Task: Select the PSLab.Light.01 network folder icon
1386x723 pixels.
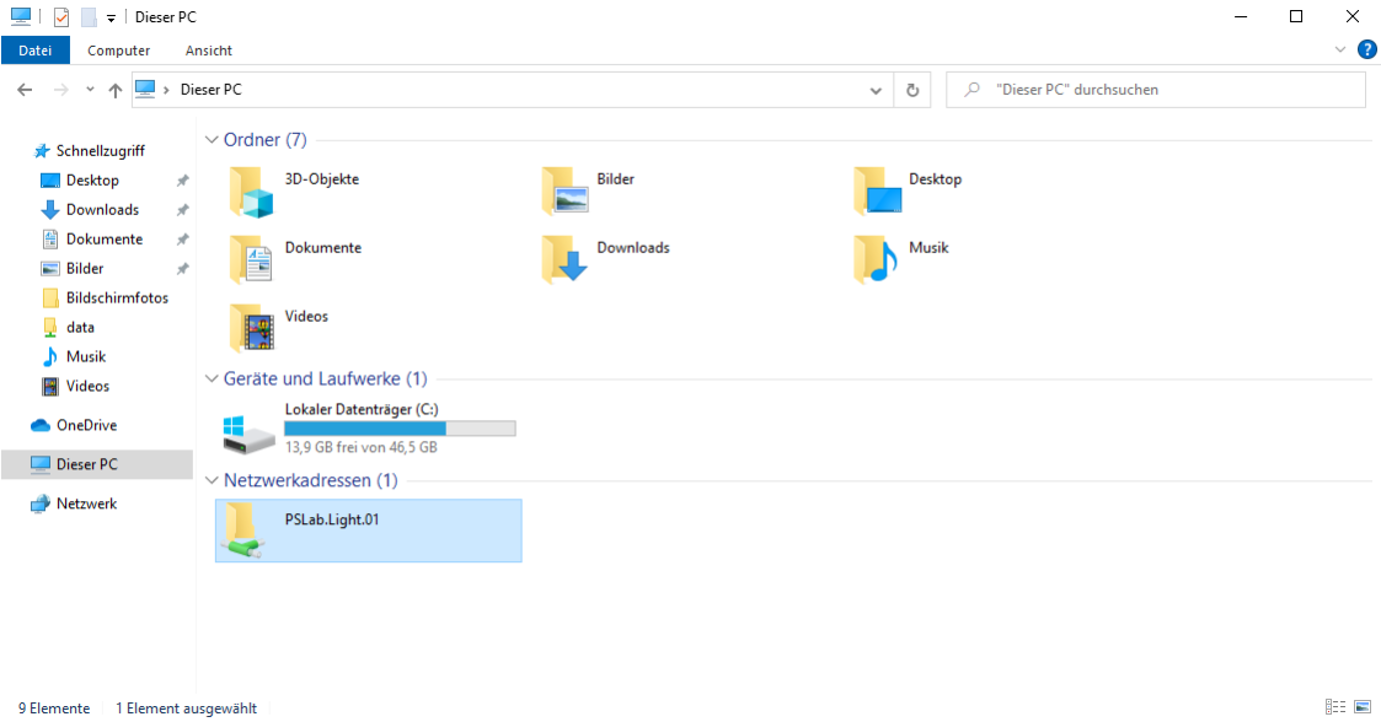Action: pos(245,530)
